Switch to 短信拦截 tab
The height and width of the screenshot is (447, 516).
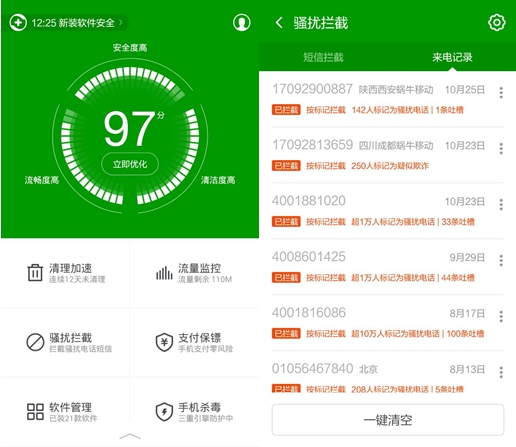tap(323, 57)
